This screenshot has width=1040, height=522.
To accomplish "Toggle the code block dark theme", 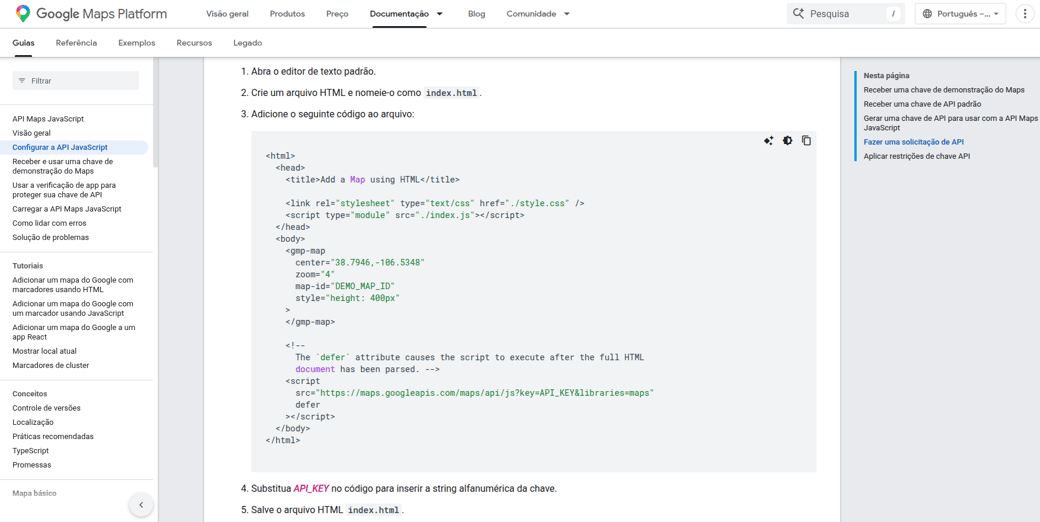I will pos(787,141).
